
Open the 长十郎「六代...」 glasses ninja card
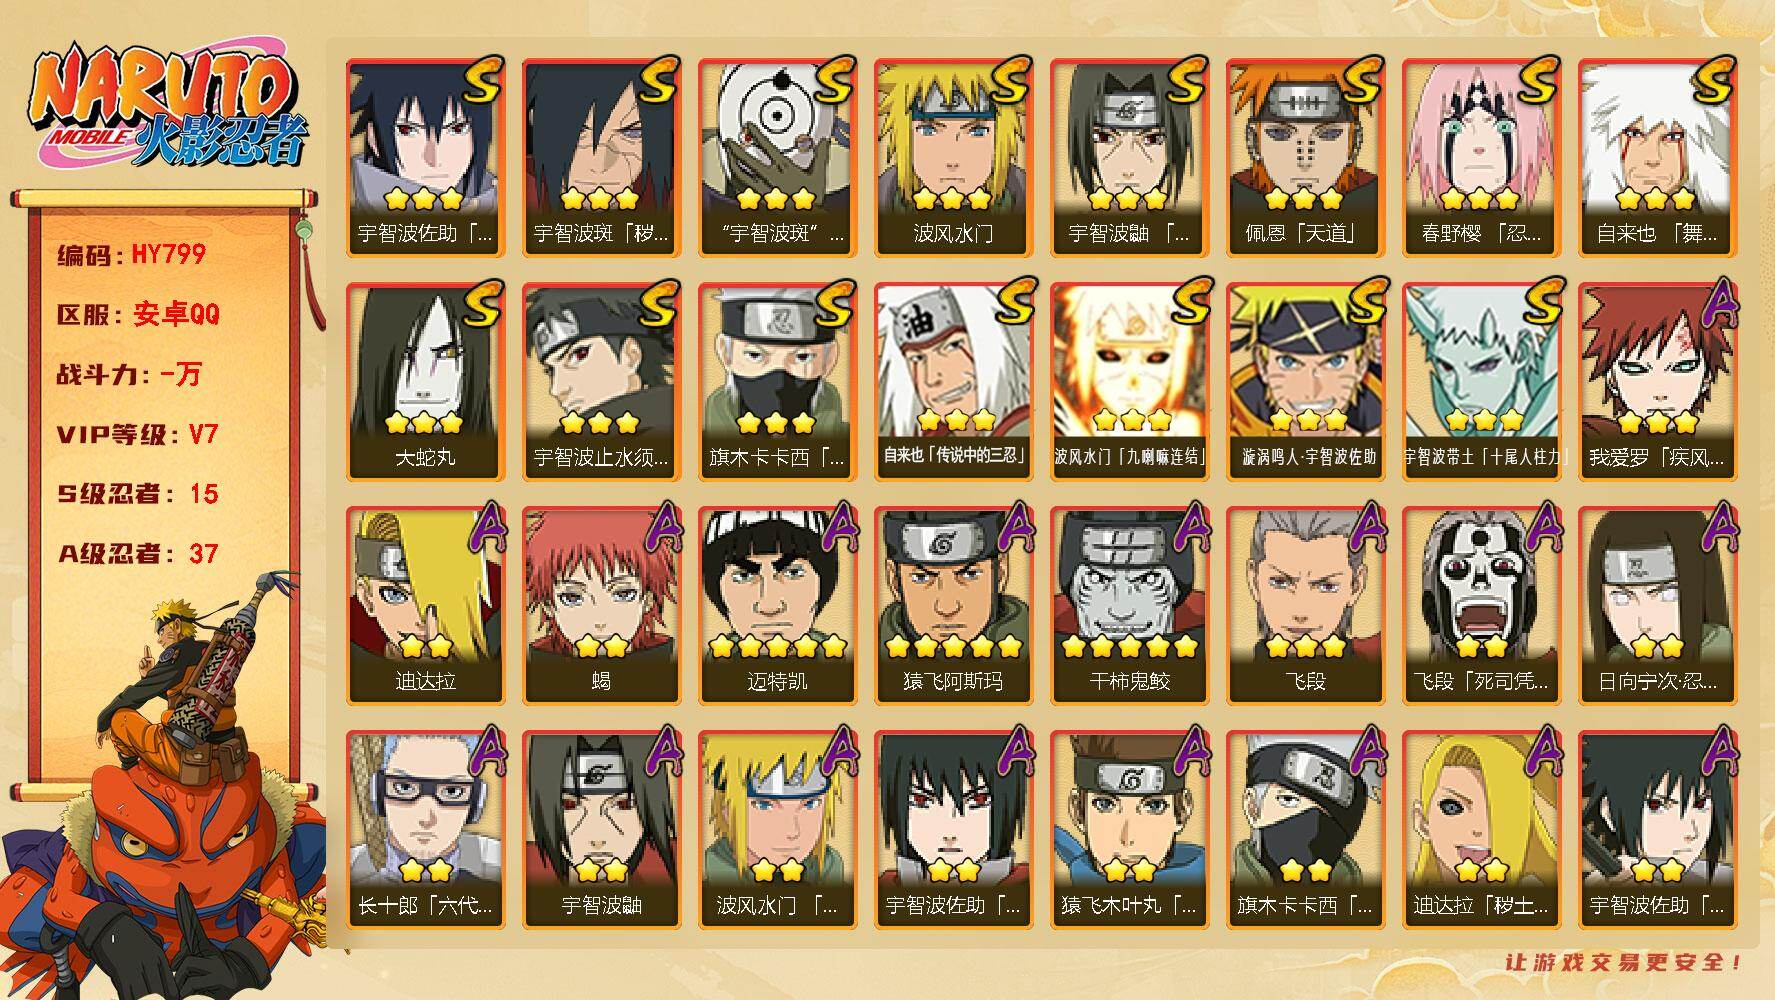pos(425,829)
